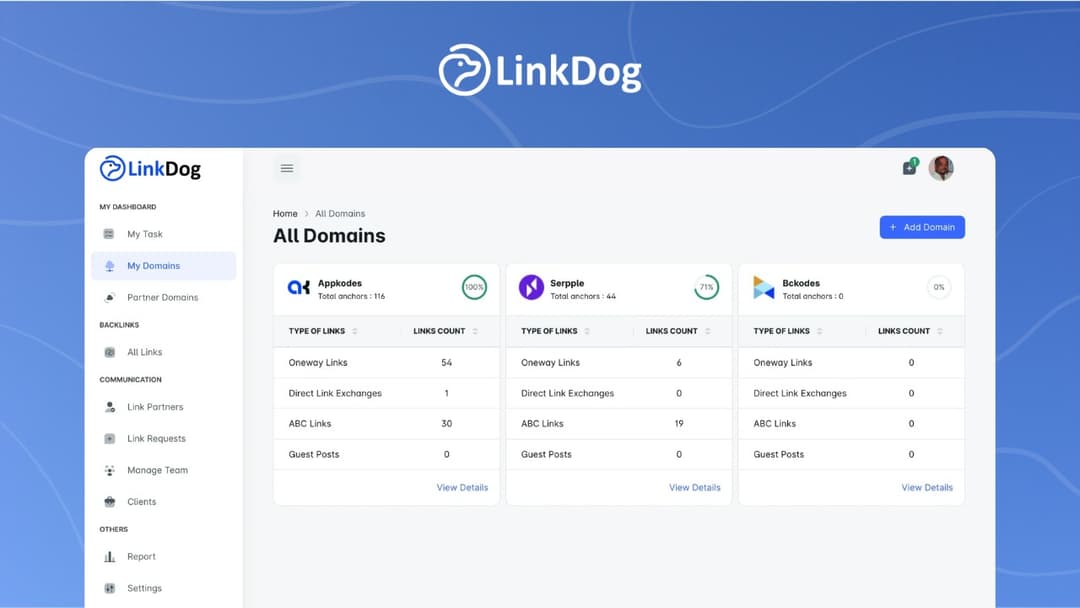Open the Report icon under Others
Screen dimensions: 1080x608
tap(110, 556)
